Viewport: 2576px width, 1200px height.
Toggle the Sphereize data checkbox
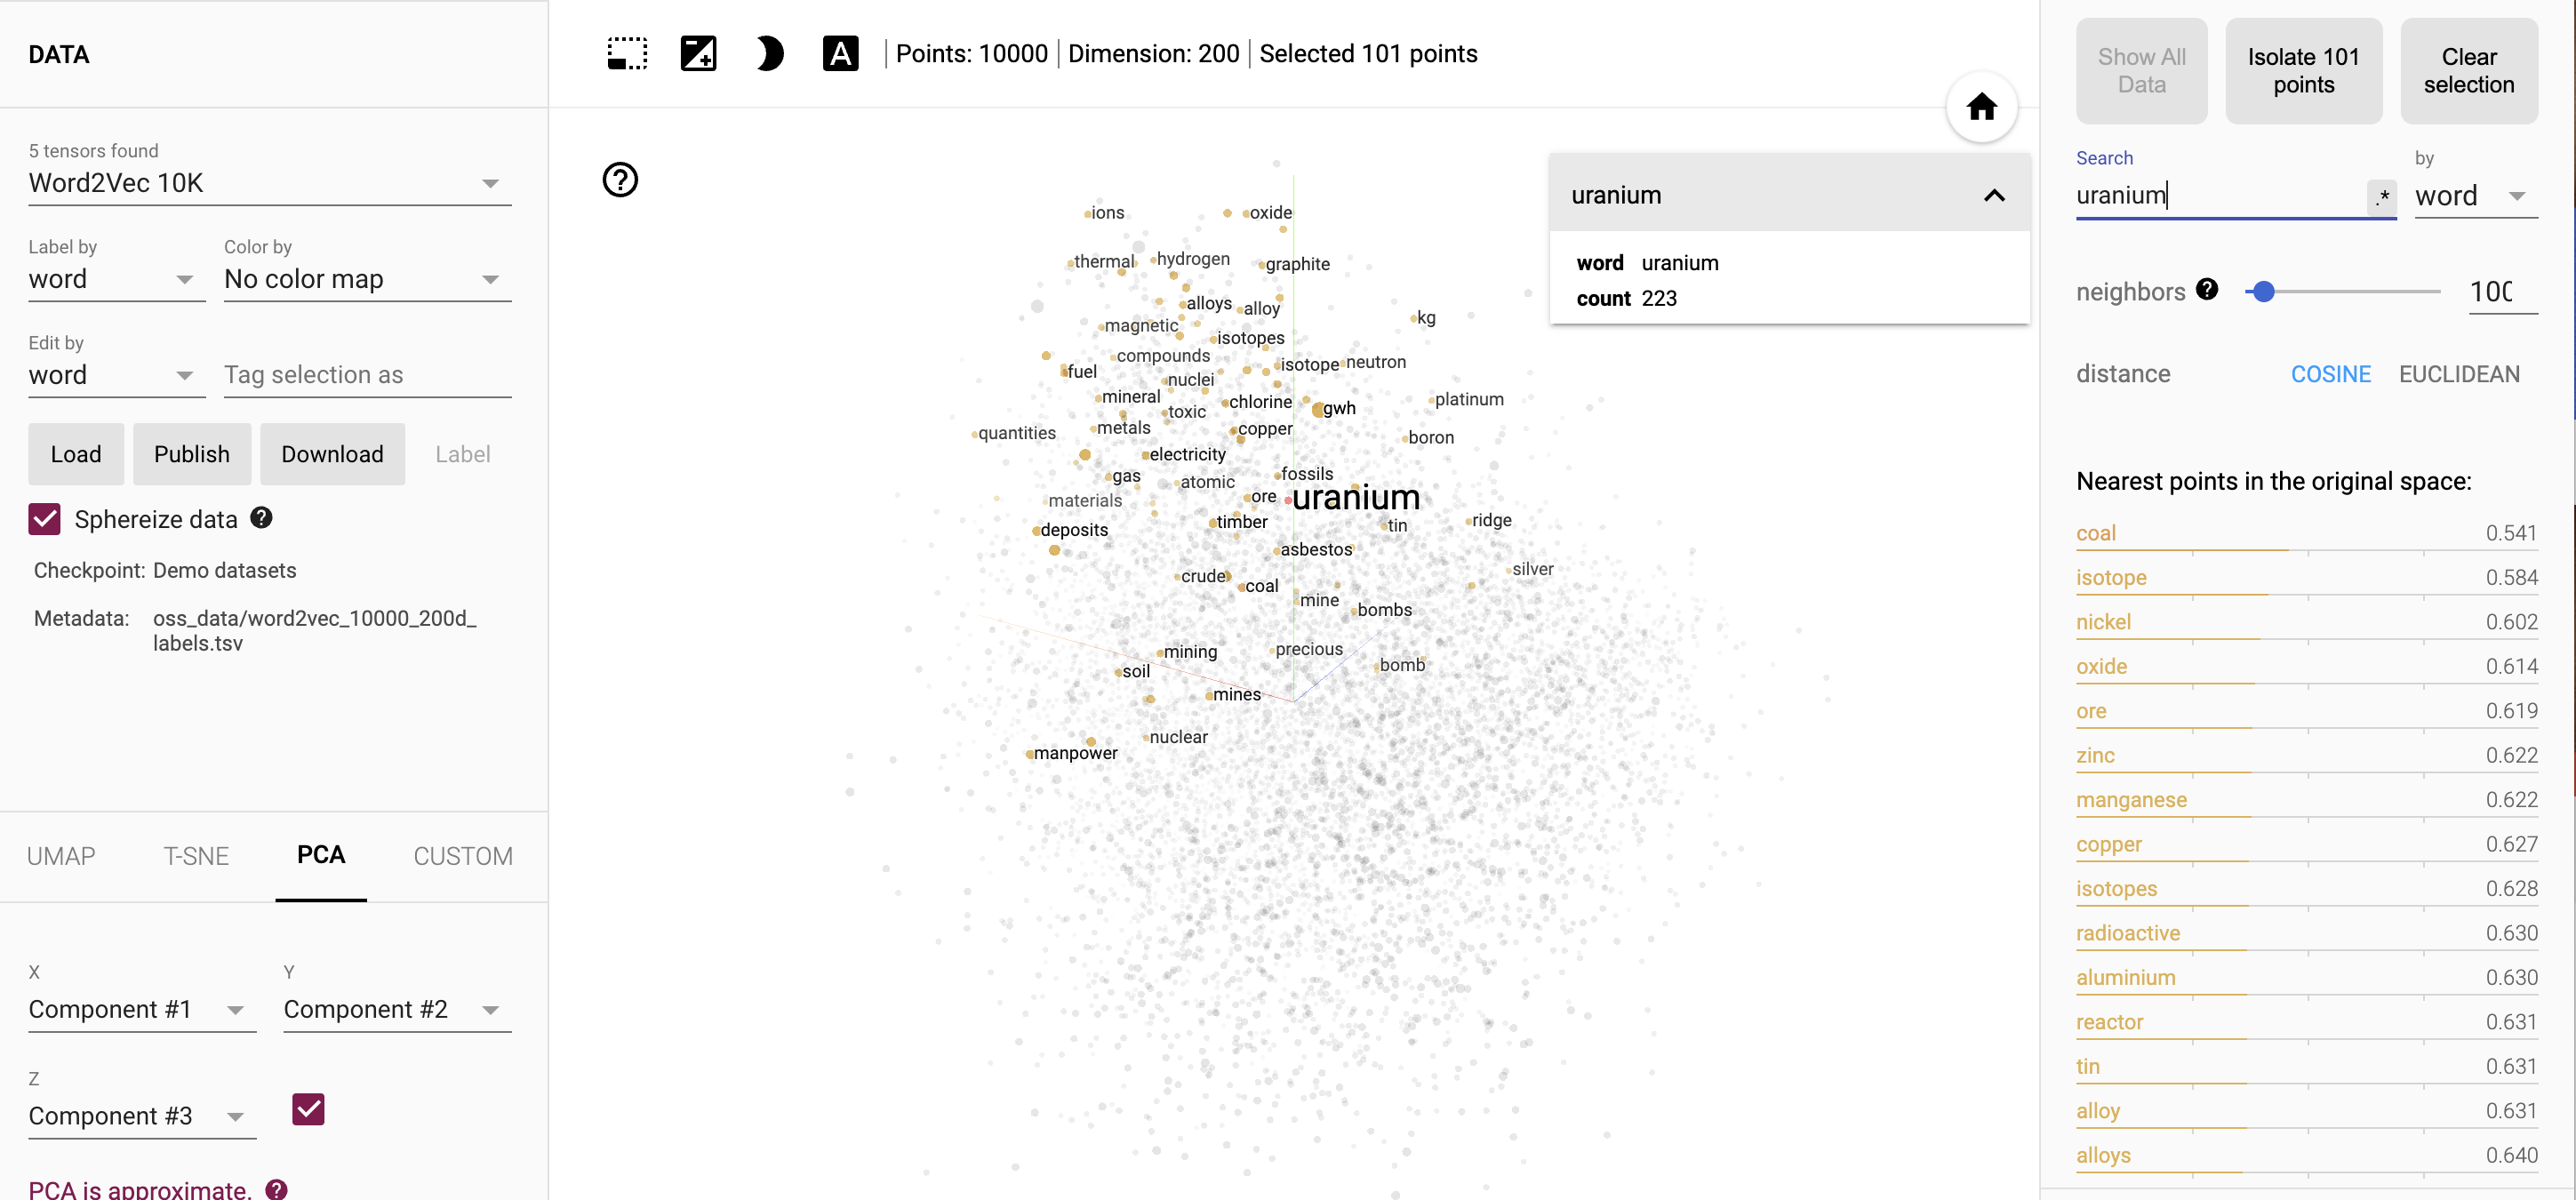click(x=44, y=519)
